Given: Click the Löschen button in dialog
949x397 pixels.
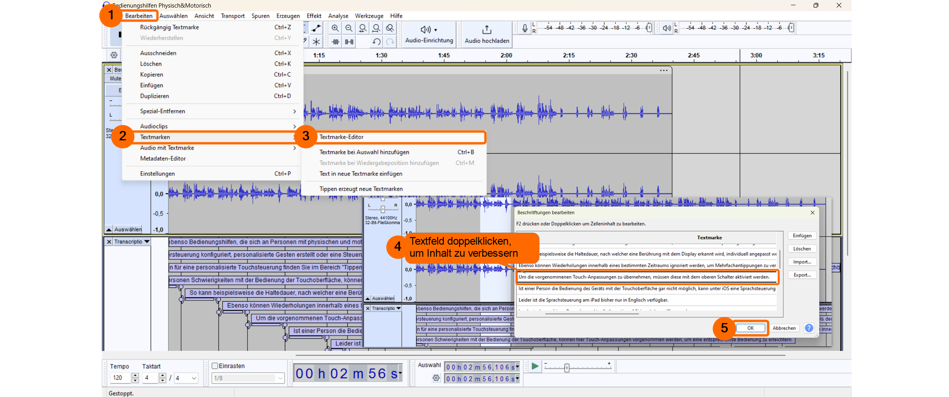Looking at the screenshot, I should tap(801, 249).
